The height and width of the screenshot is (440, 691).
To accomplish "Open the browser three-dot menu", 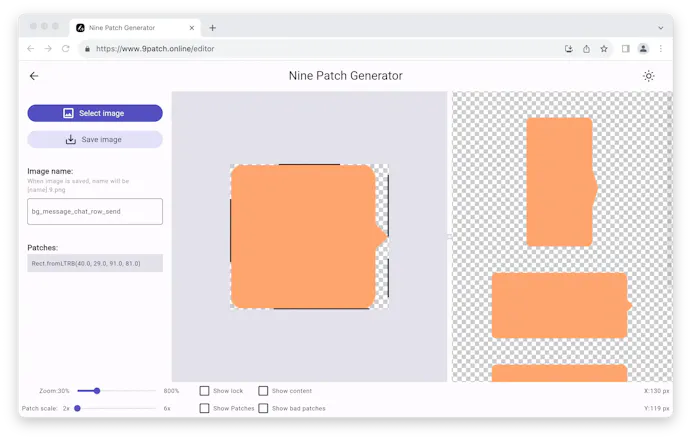I will [x=661, y=48].
